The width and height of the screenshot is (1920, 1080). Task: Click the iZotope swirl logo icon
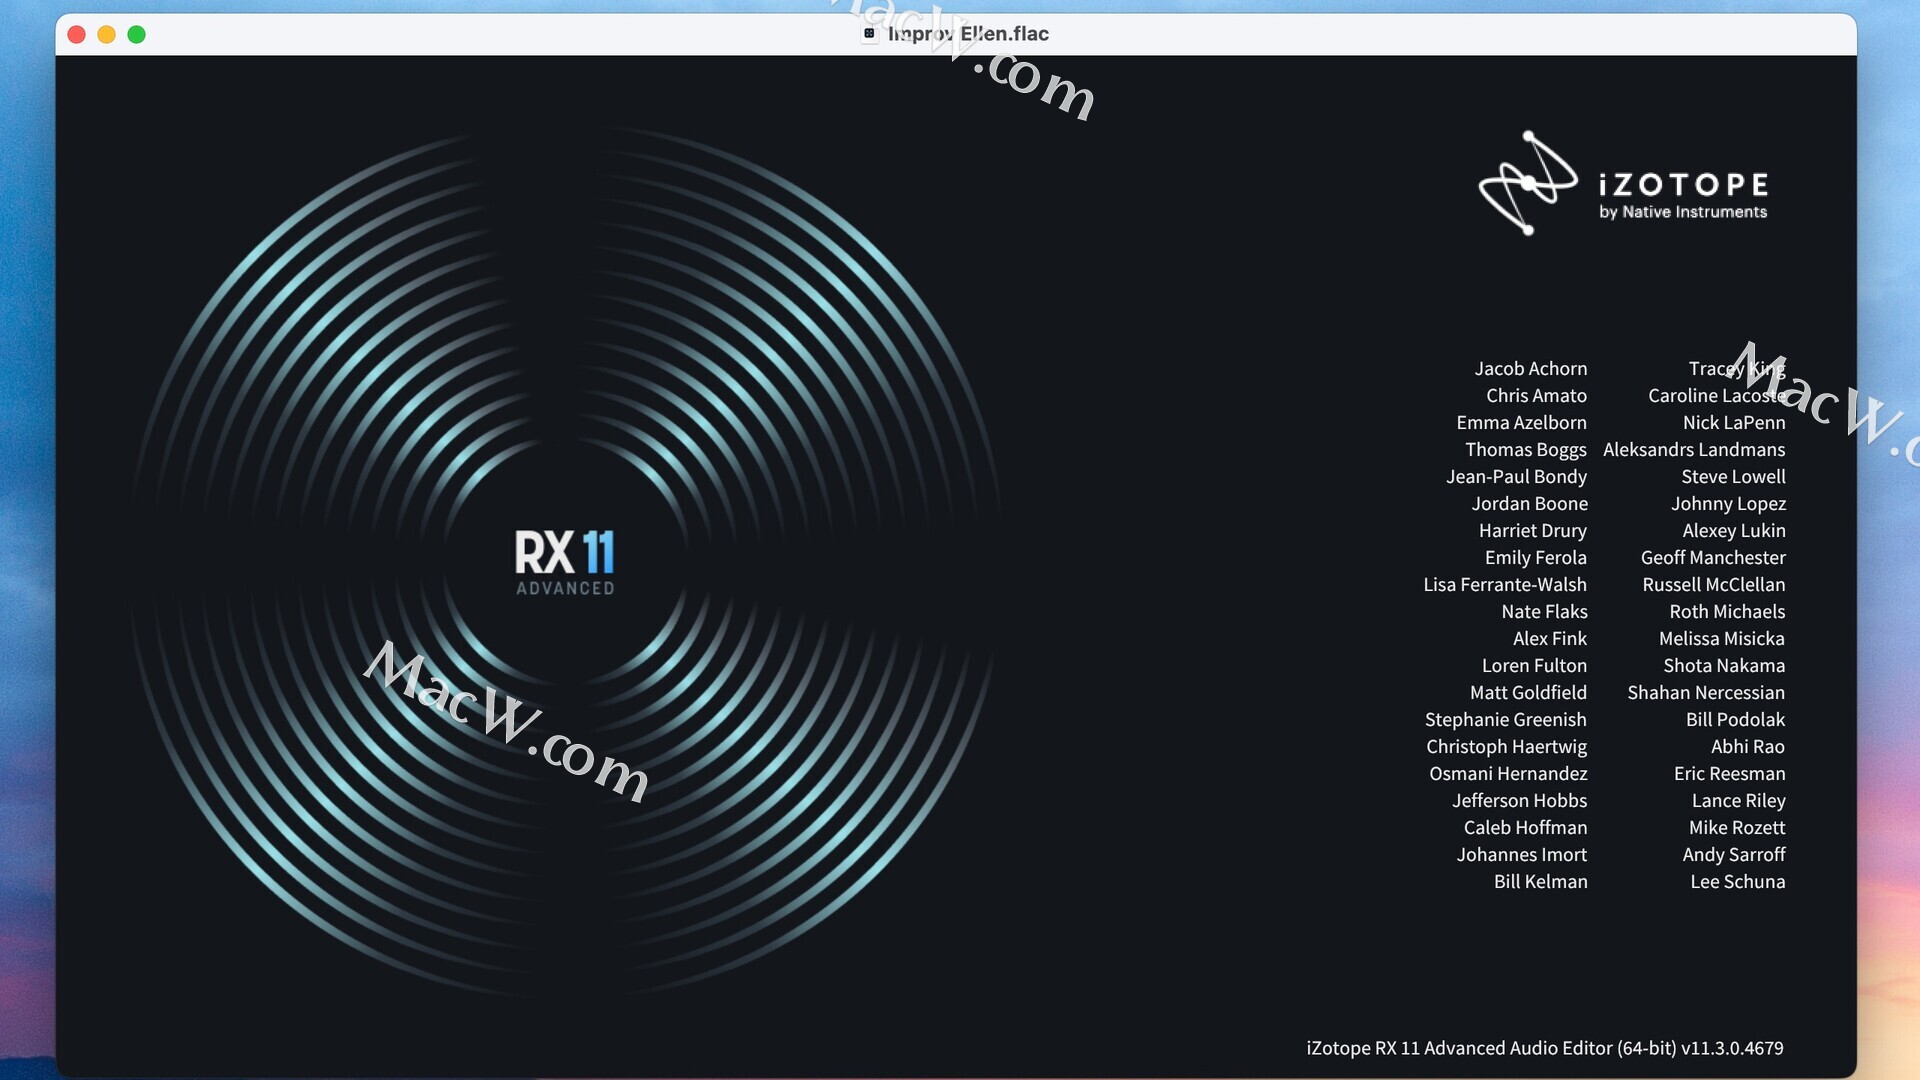(1527, 183)
